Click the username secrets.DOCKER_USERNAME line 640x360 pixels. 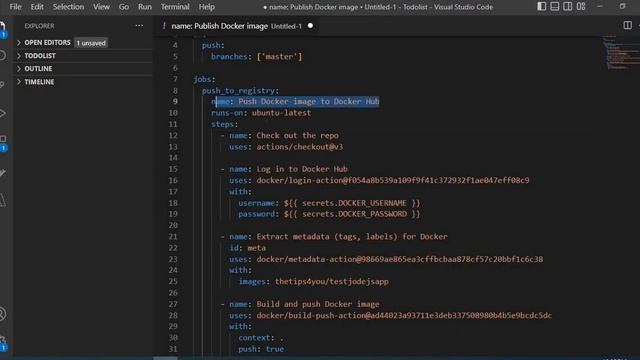click(x=329, y=203)
